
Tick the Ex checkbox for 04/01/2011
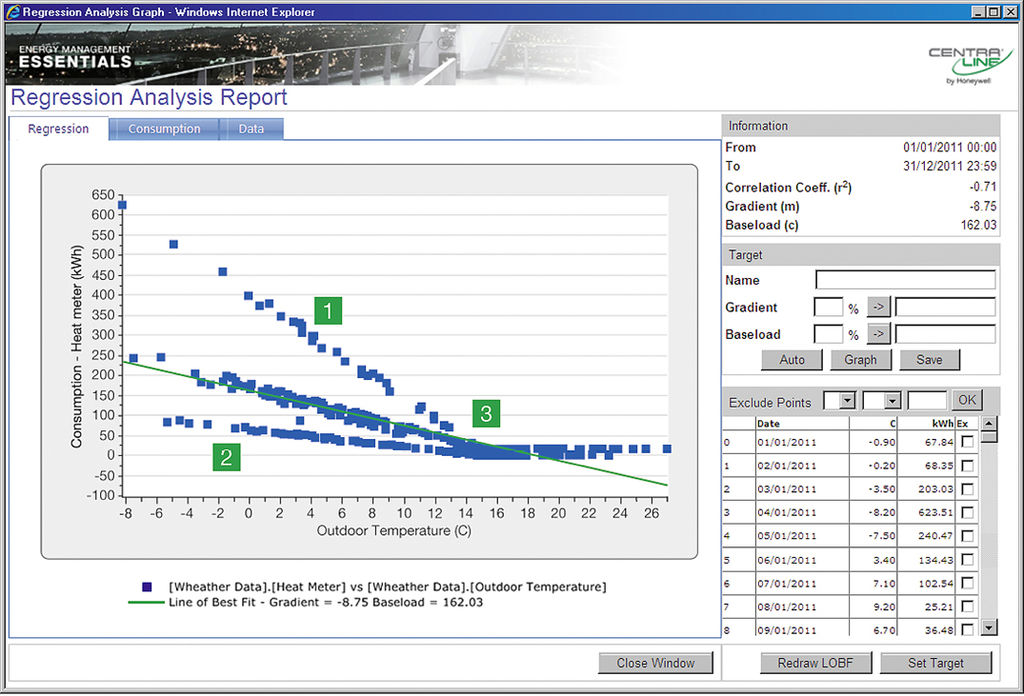[967, 514]
